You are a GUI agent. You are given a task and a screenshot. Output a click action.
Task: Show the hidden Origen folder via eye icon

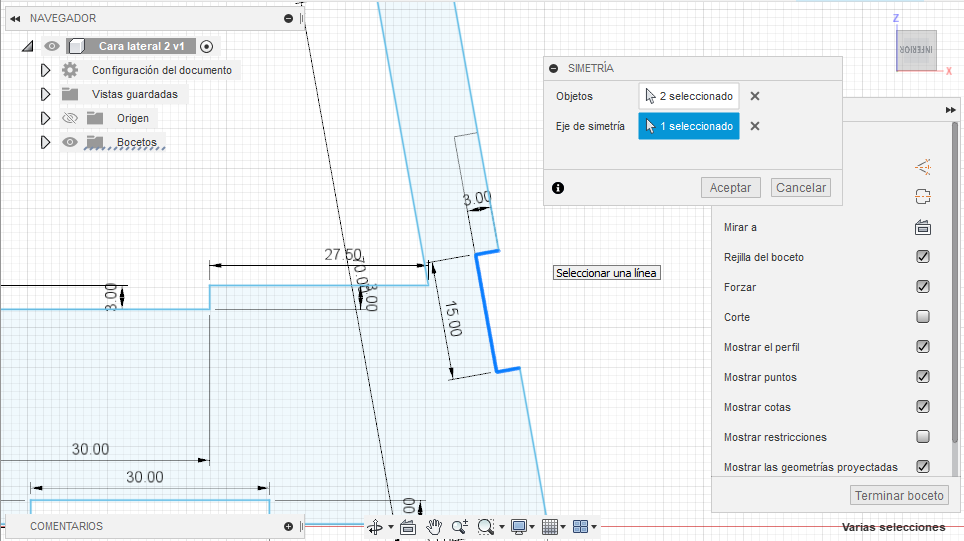(x=70, y=118)
